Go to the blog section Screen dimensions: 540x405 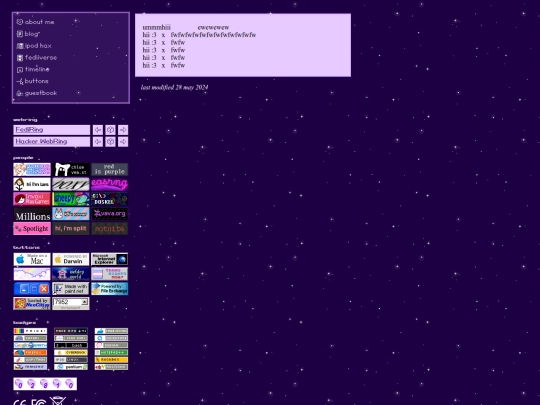(x=28, y=34)
